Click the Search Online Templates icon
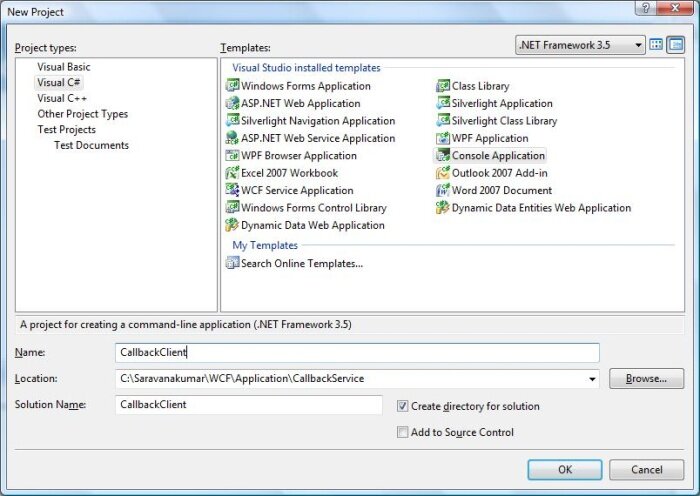 tap(233, 264)
